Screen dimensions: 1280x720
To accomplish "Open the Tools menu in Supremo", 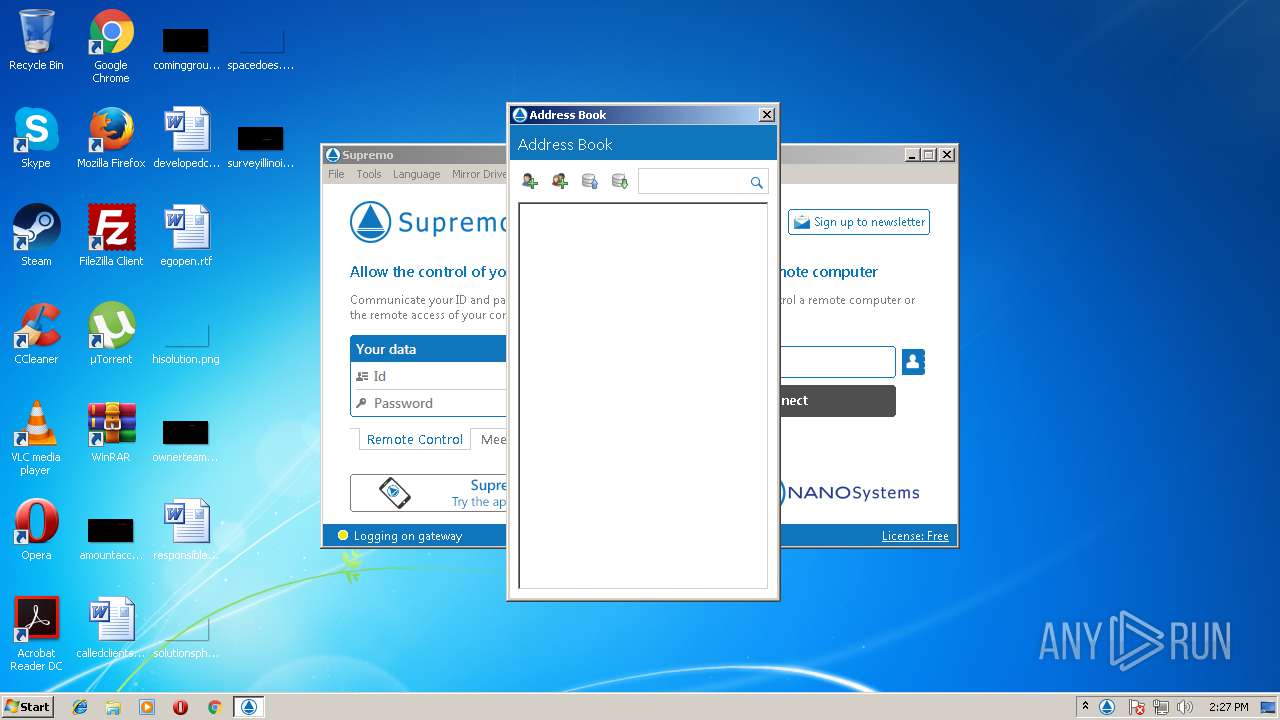I will tap(369, 174).
